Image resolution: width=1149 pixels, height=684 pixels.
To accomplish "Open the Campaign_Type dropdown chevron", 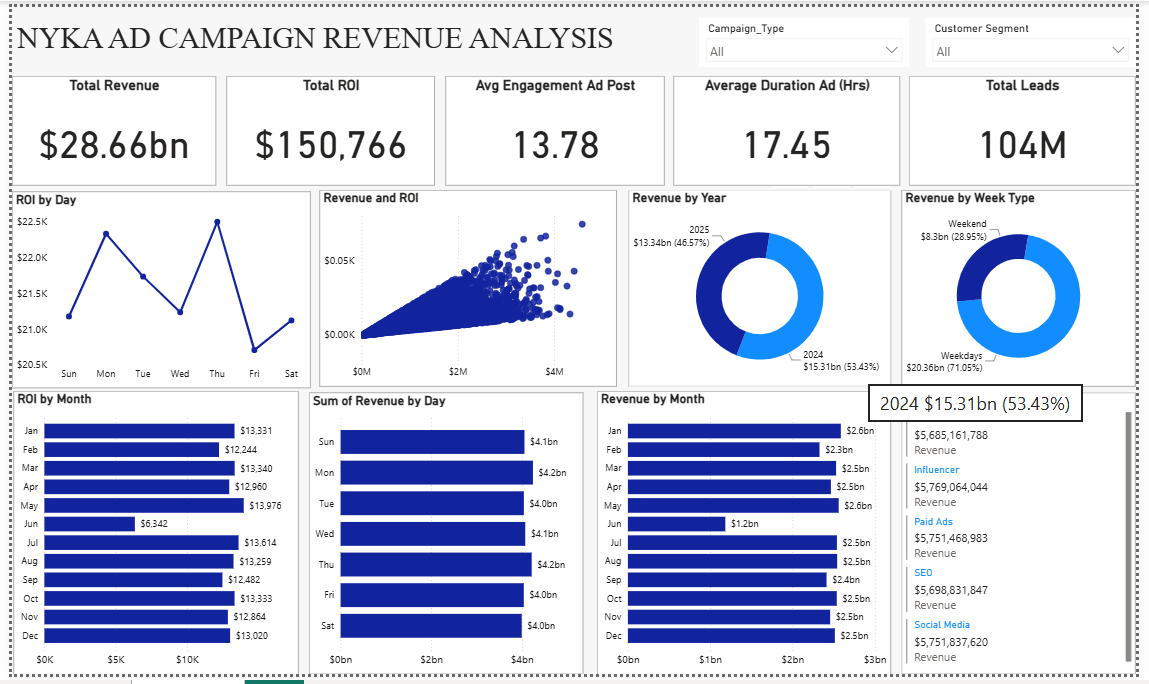I will pyautogui.click(x=891, y=51).
